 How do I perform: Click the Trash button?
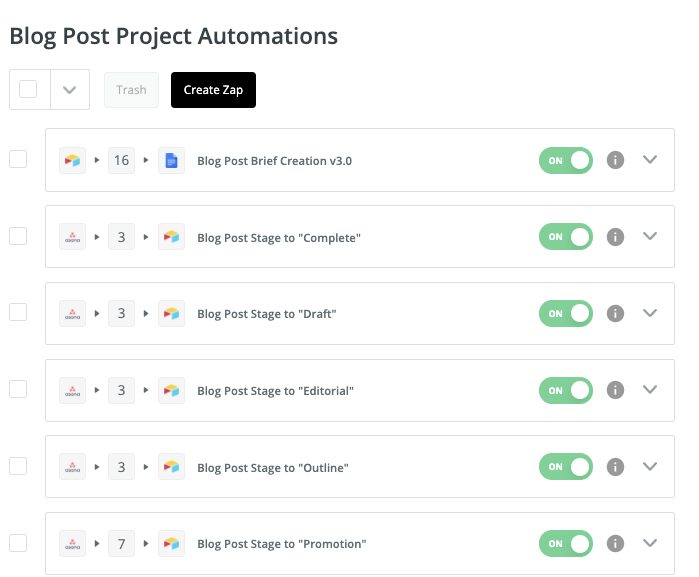tap(131, 90)
